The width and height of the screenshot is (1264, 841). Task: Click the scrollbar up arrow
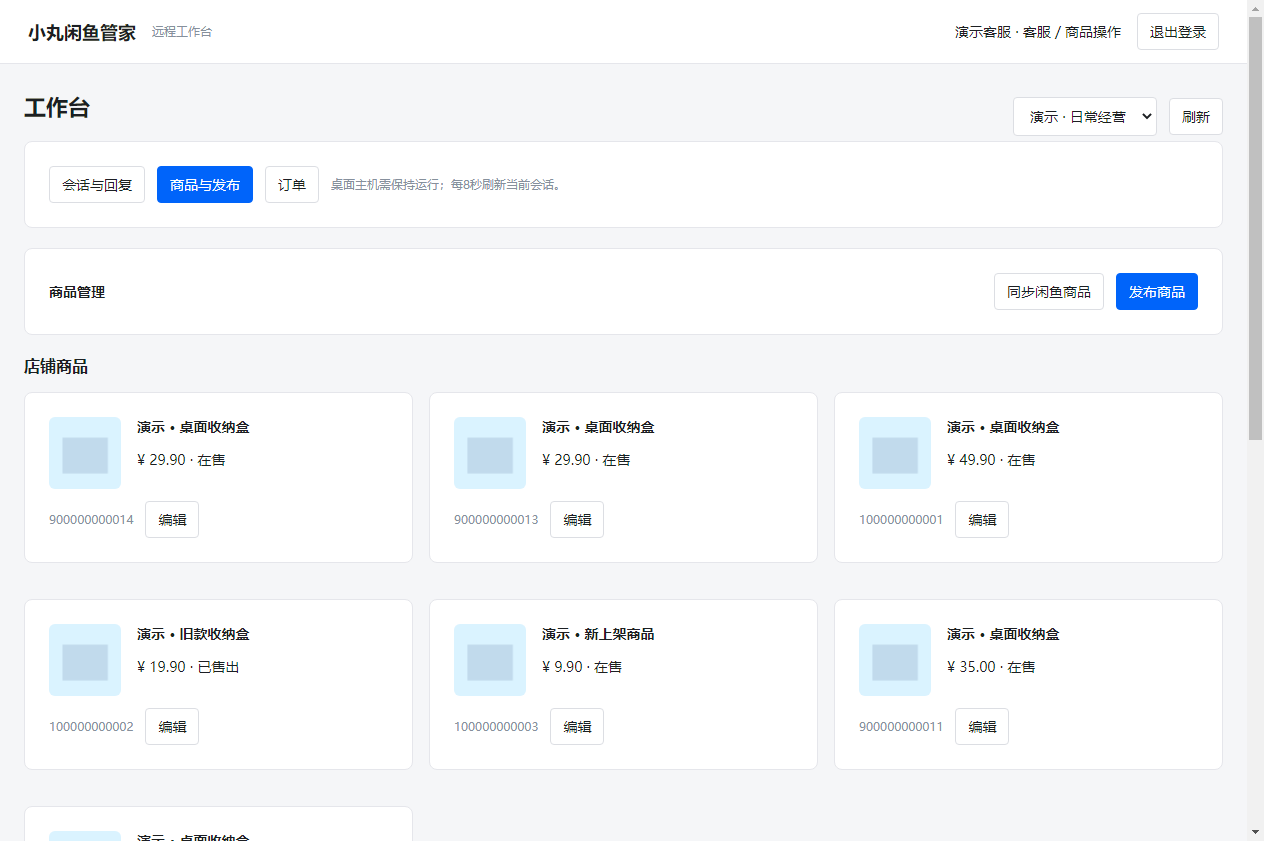coord(1255,8)
